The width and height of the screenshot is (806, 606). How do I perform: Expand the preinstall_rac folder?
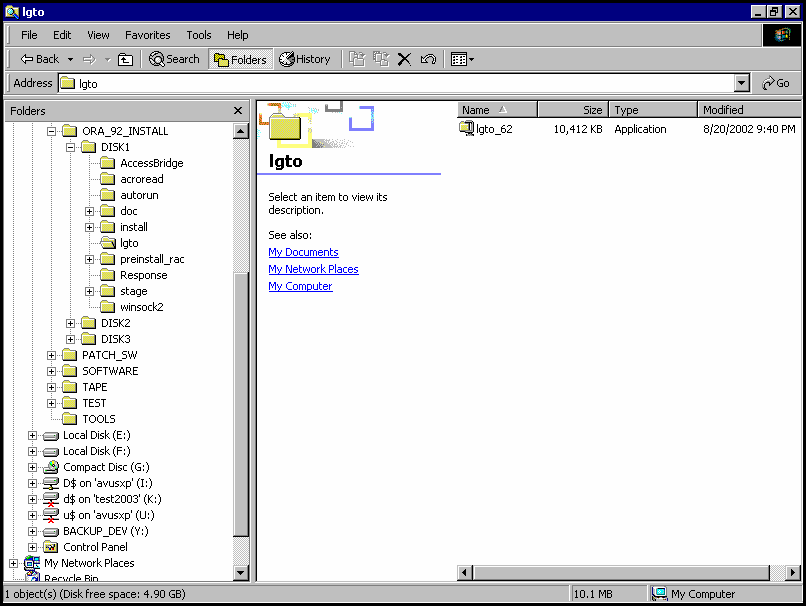pyautogui.click(x=89, y=260)
